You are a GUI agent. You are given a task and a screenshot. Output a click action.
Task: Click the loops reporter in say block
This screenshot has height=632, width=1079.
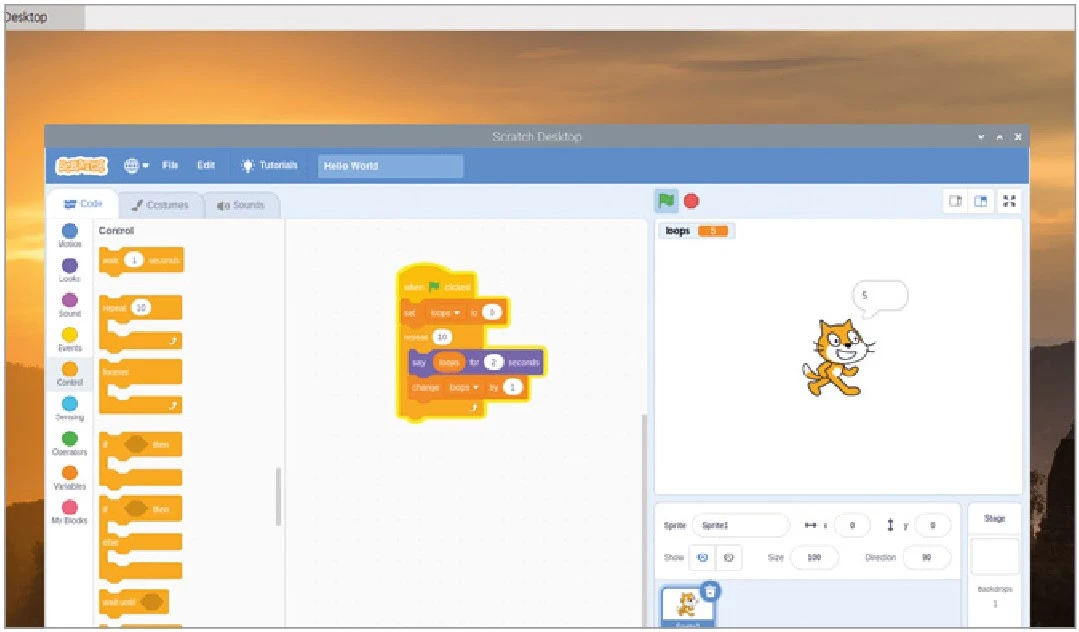[x=449, y=362]
